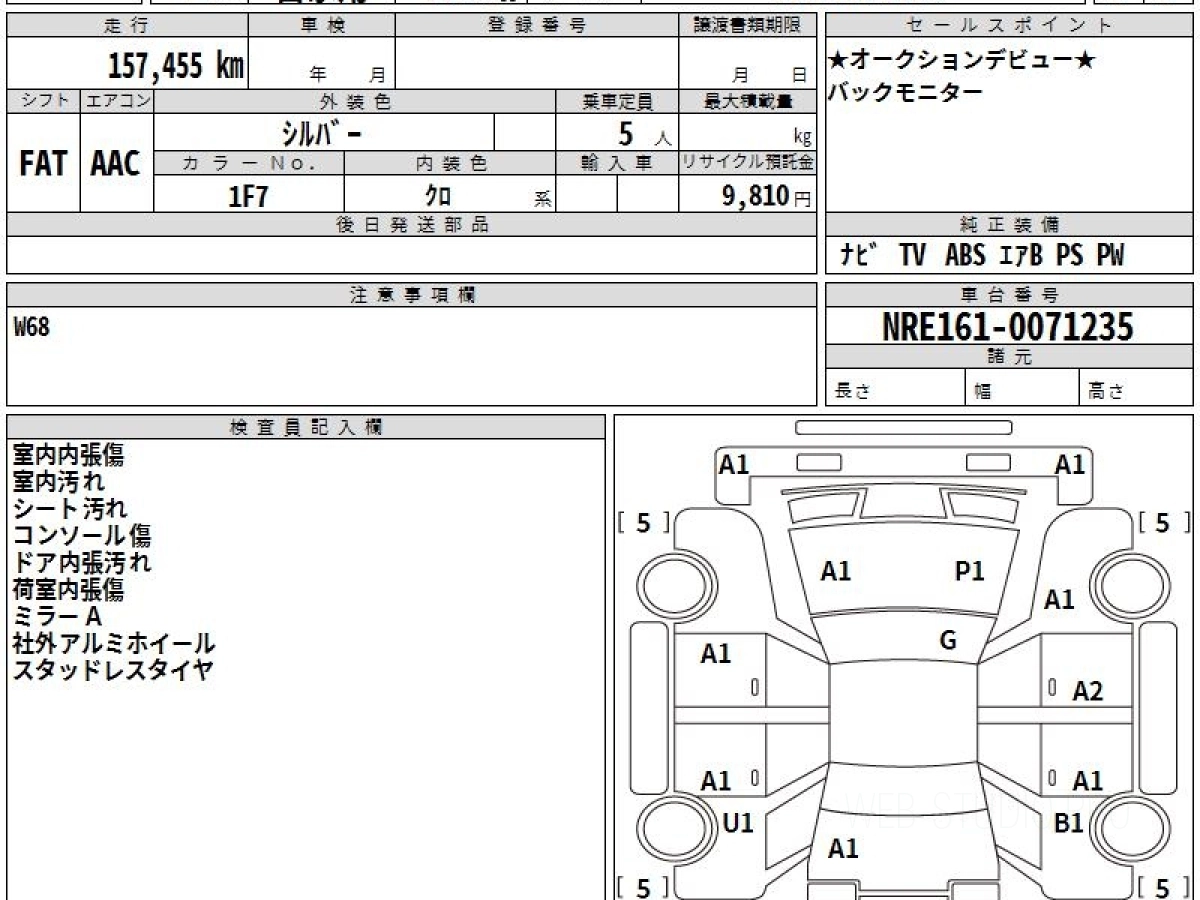Select the 幅 dimension cell
The image size is (1200, 900).
tap(1022, 388)
